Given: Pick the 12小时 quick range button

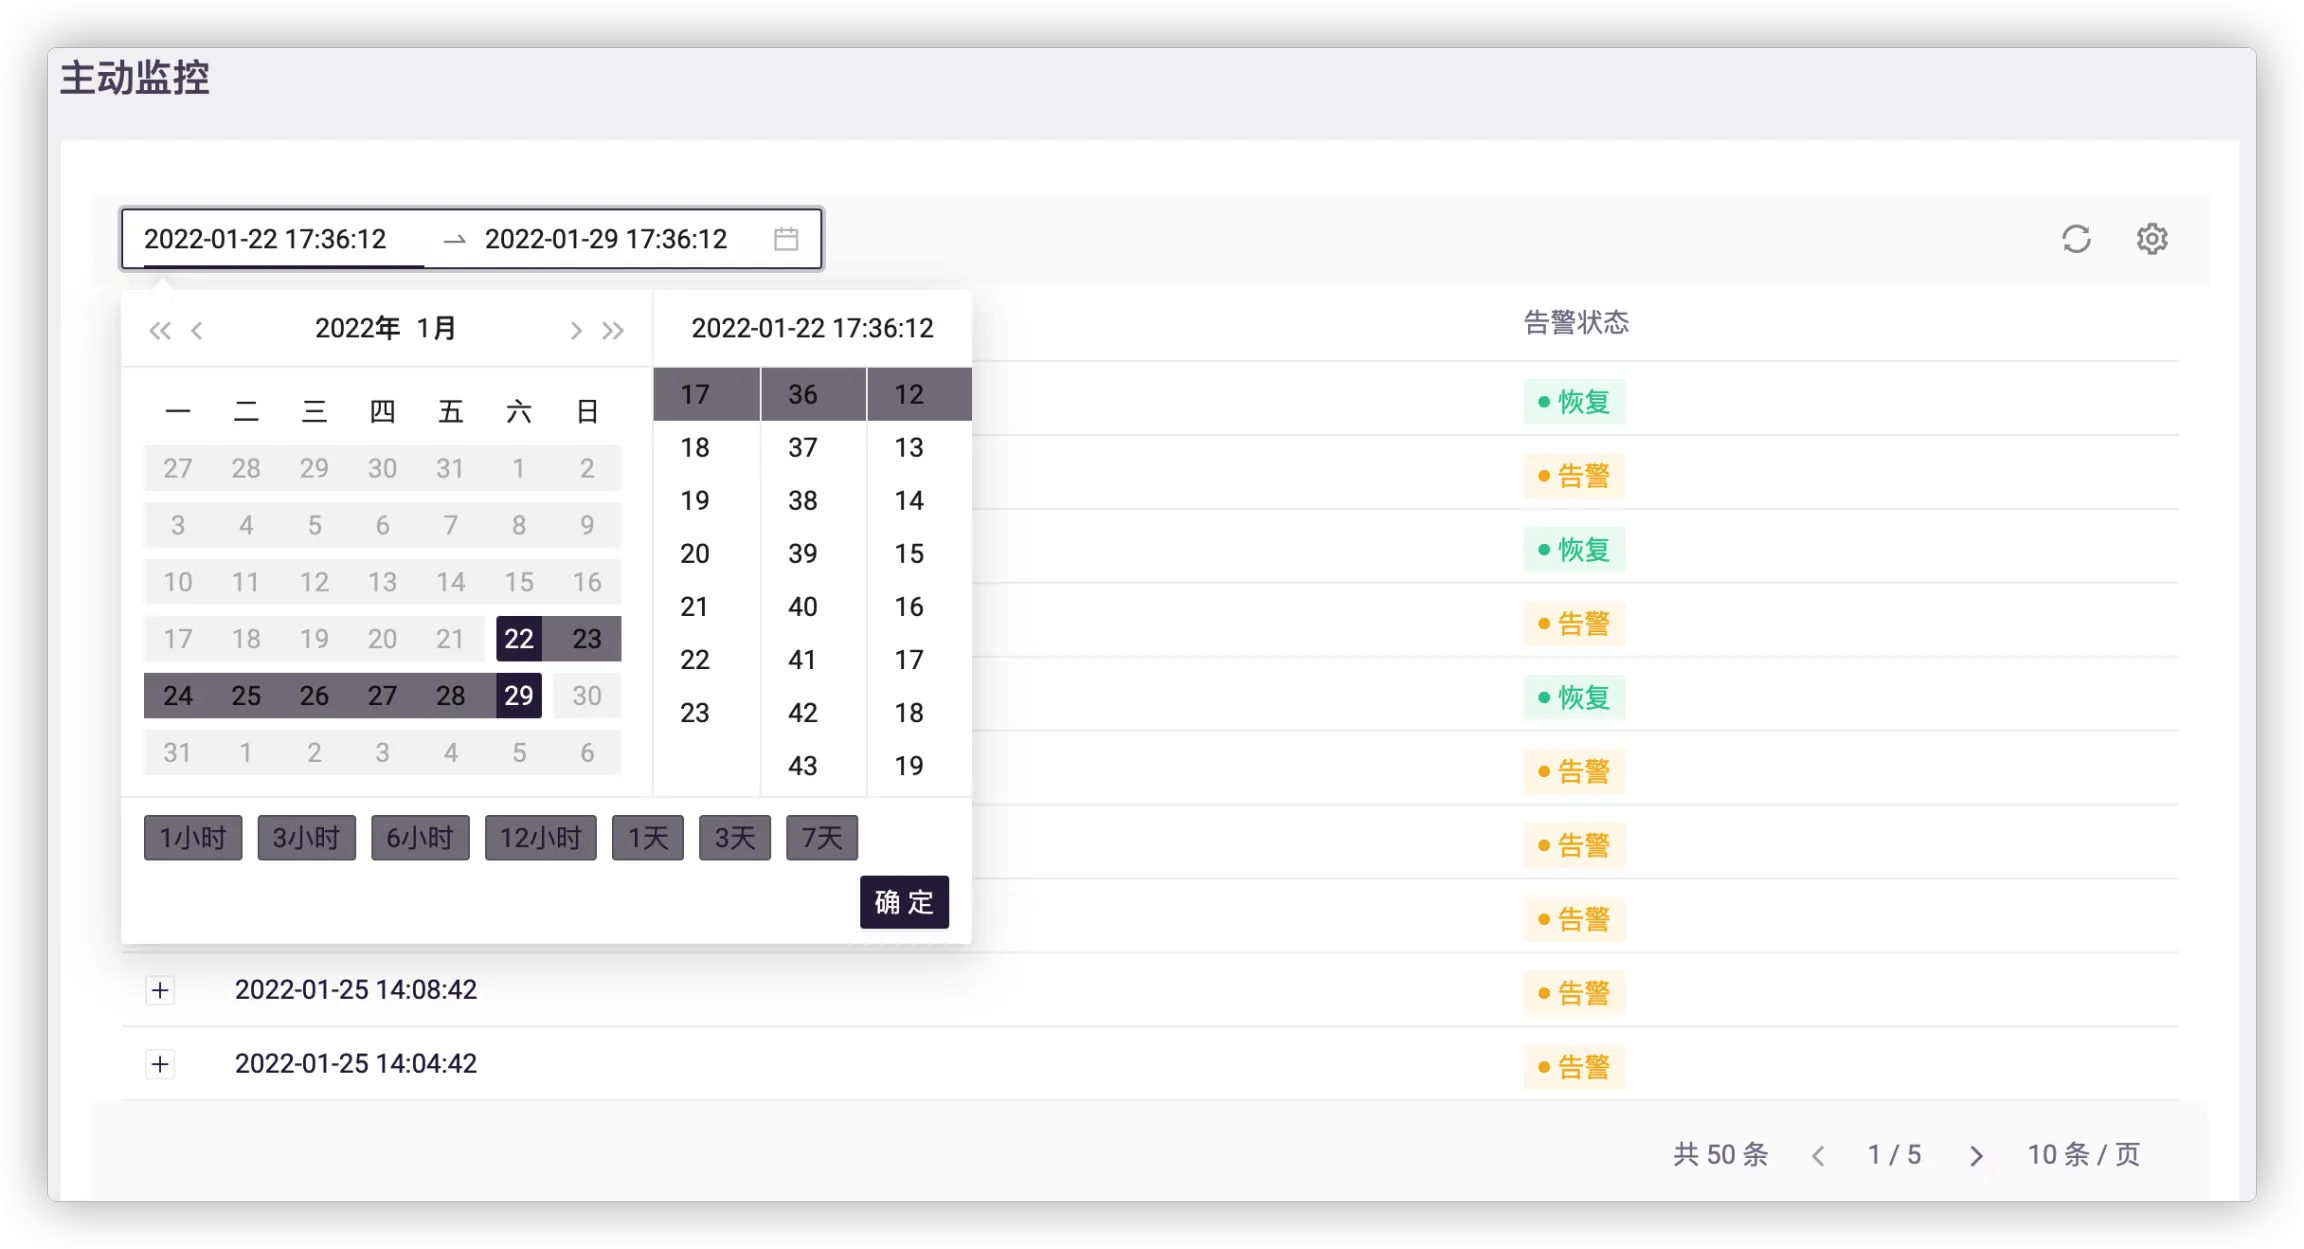Looking at the screenshot, I should [540, 838].
